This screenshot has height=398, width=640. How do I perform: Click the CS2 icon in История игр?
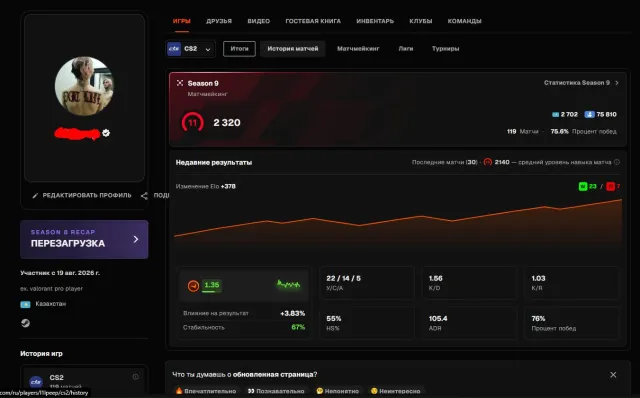coord(36,382)
